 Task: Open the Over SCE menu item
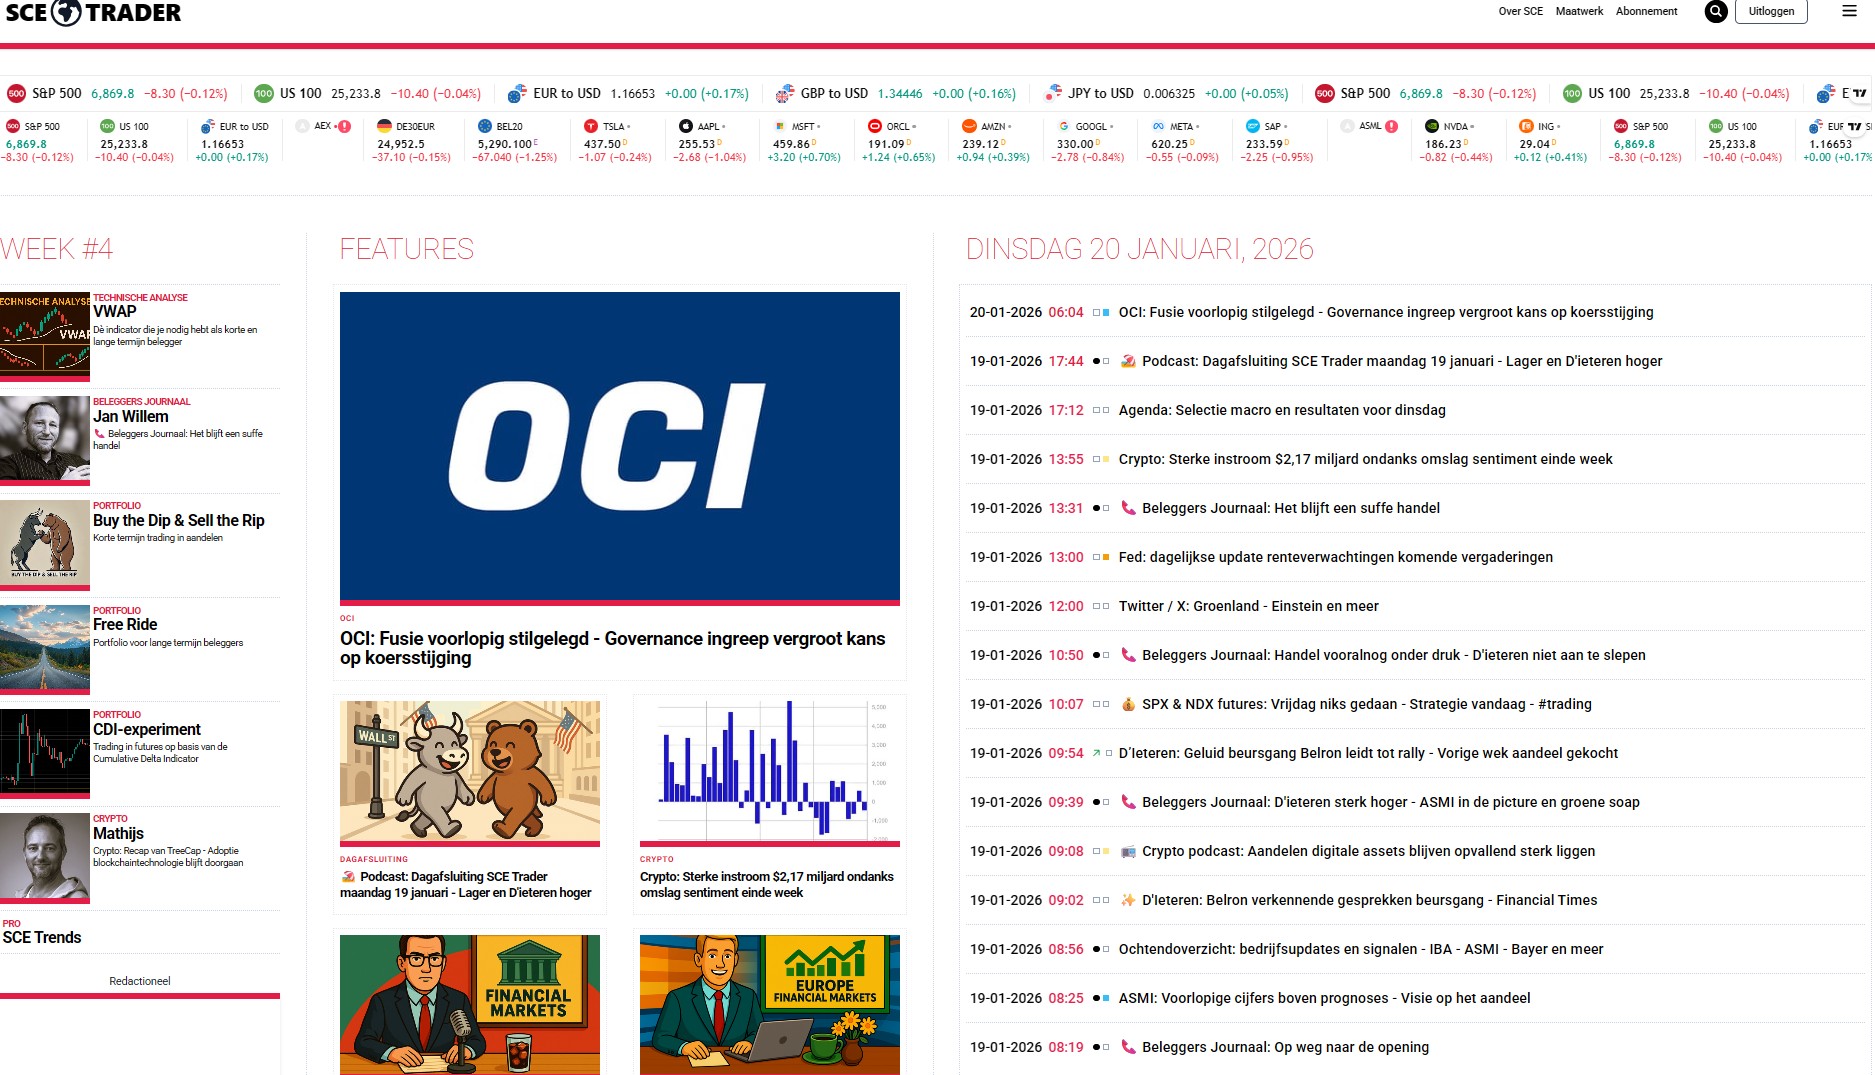pos(1520,11)
